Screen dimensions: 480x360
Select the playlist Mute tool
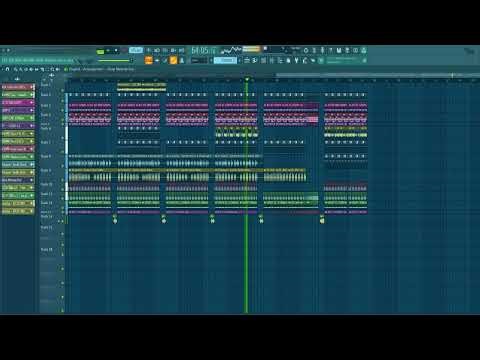coord(31,69)
